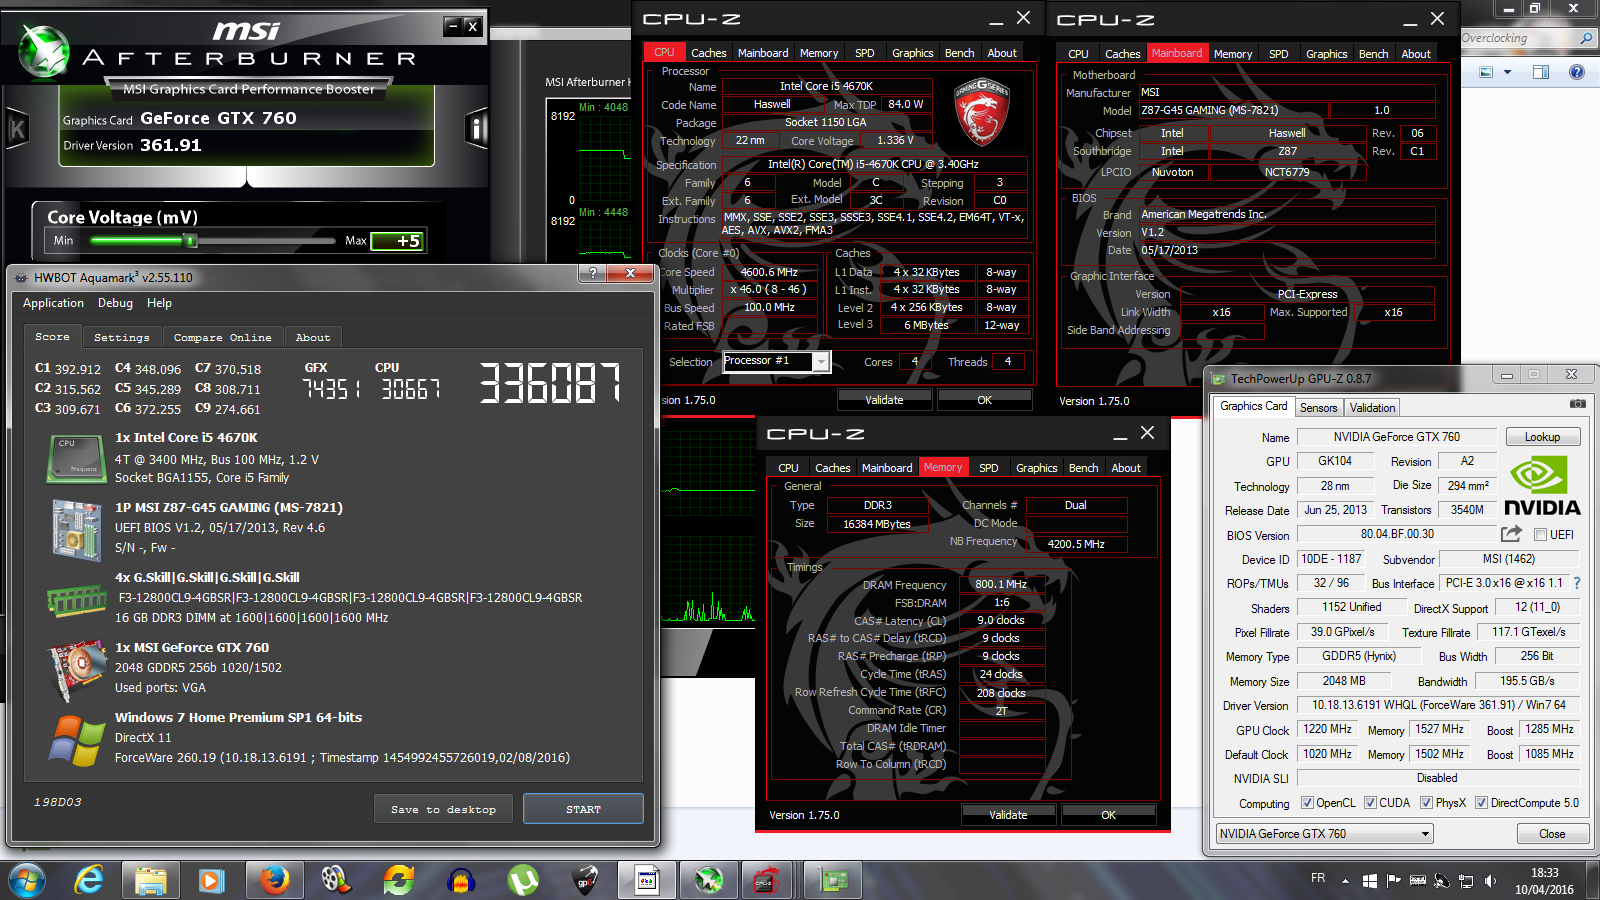
Task: Click the Core Voltage slider handle
Action: (190, 240)
